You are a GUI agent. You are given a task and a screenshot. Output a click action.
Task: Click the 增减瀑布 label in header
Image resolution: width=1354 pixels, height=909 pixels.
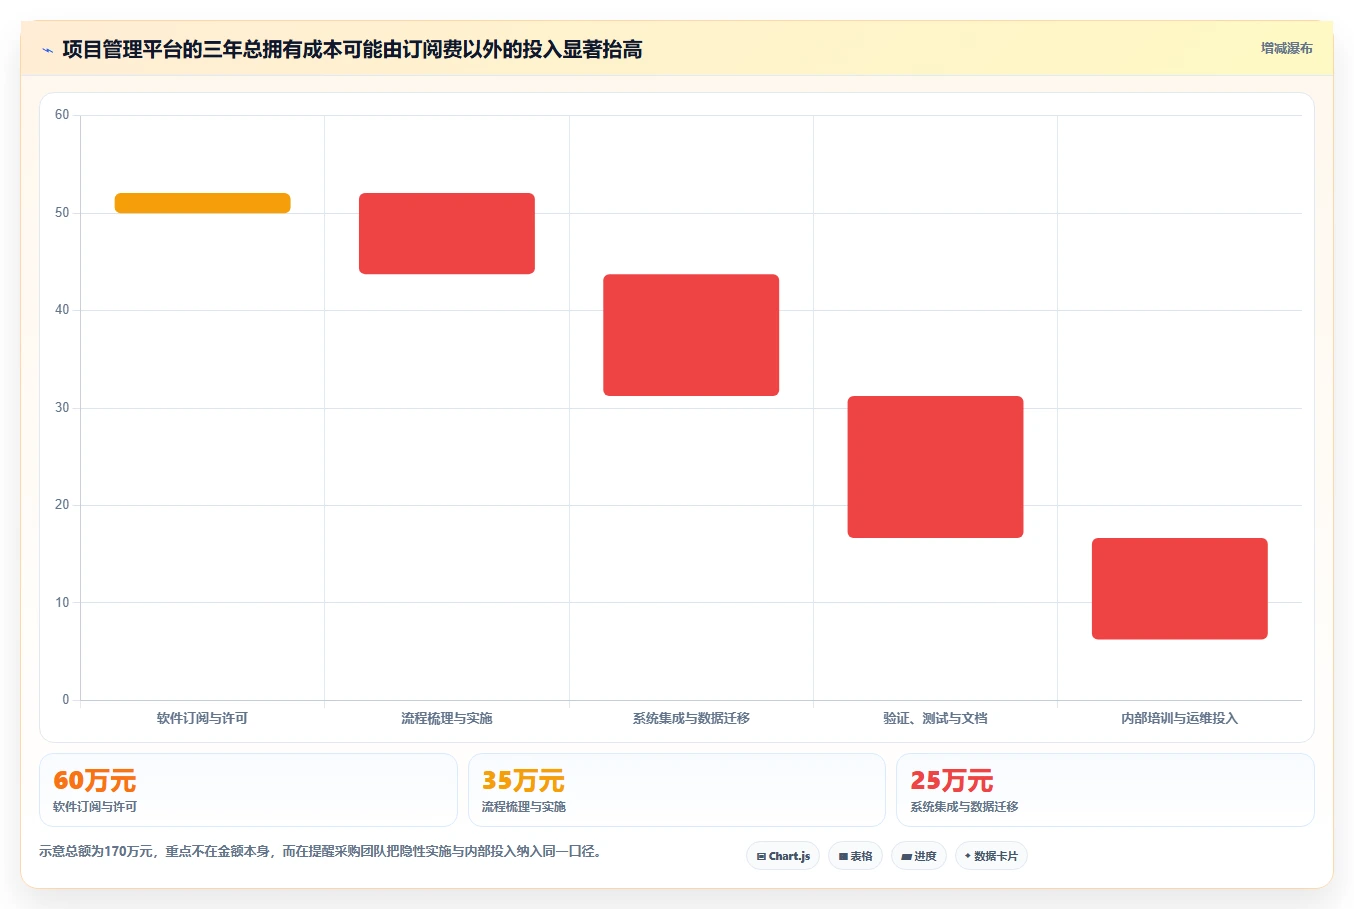click(1286, 48)
